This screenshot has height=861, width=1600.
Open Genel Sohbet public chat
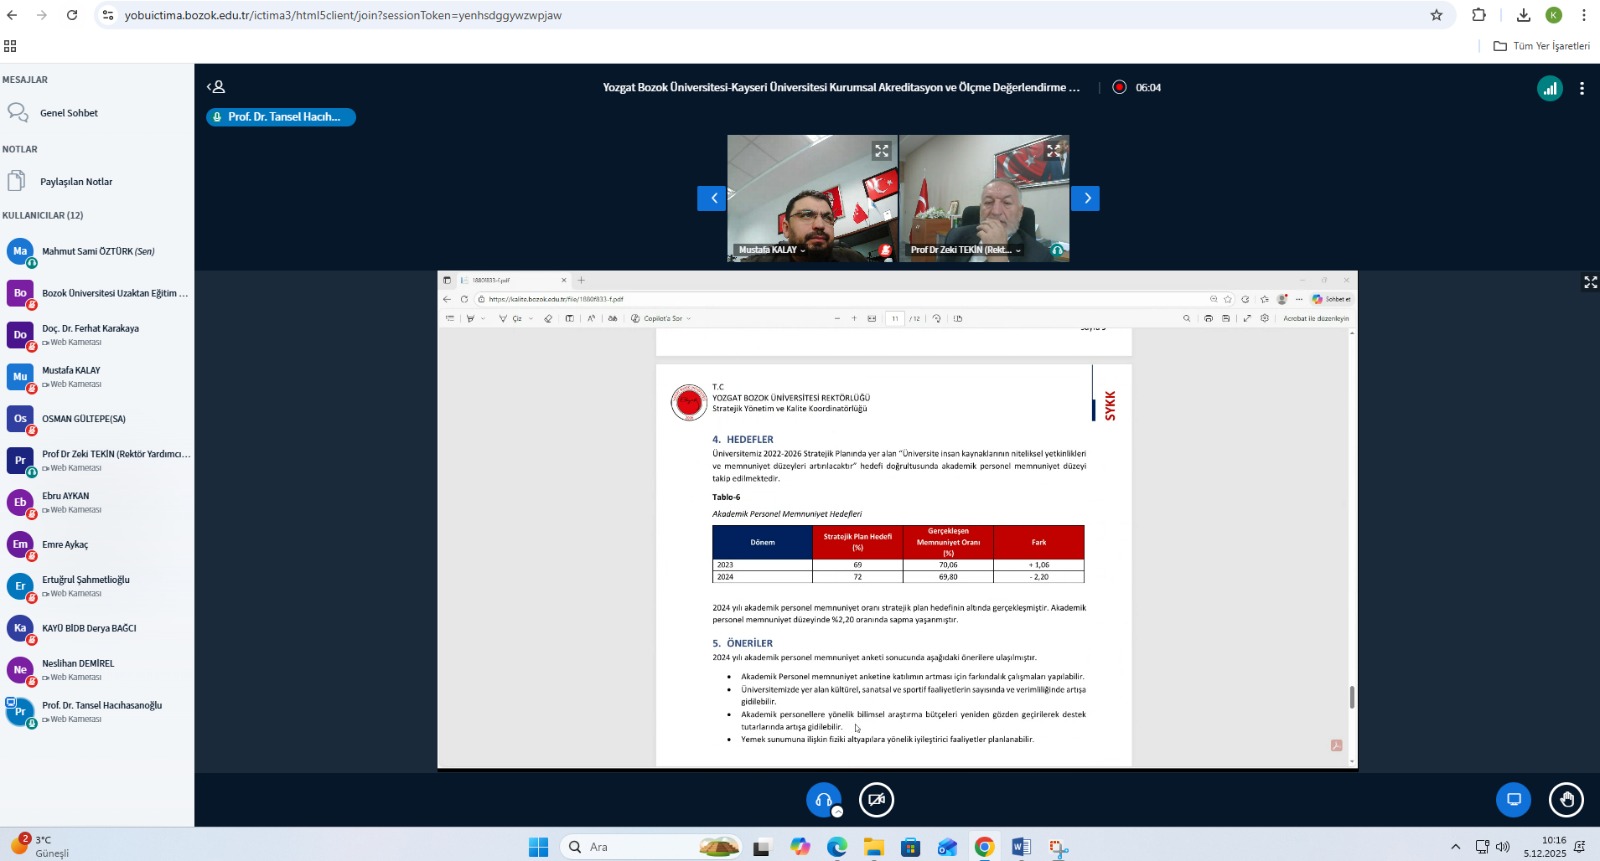[x=68, y=113]
